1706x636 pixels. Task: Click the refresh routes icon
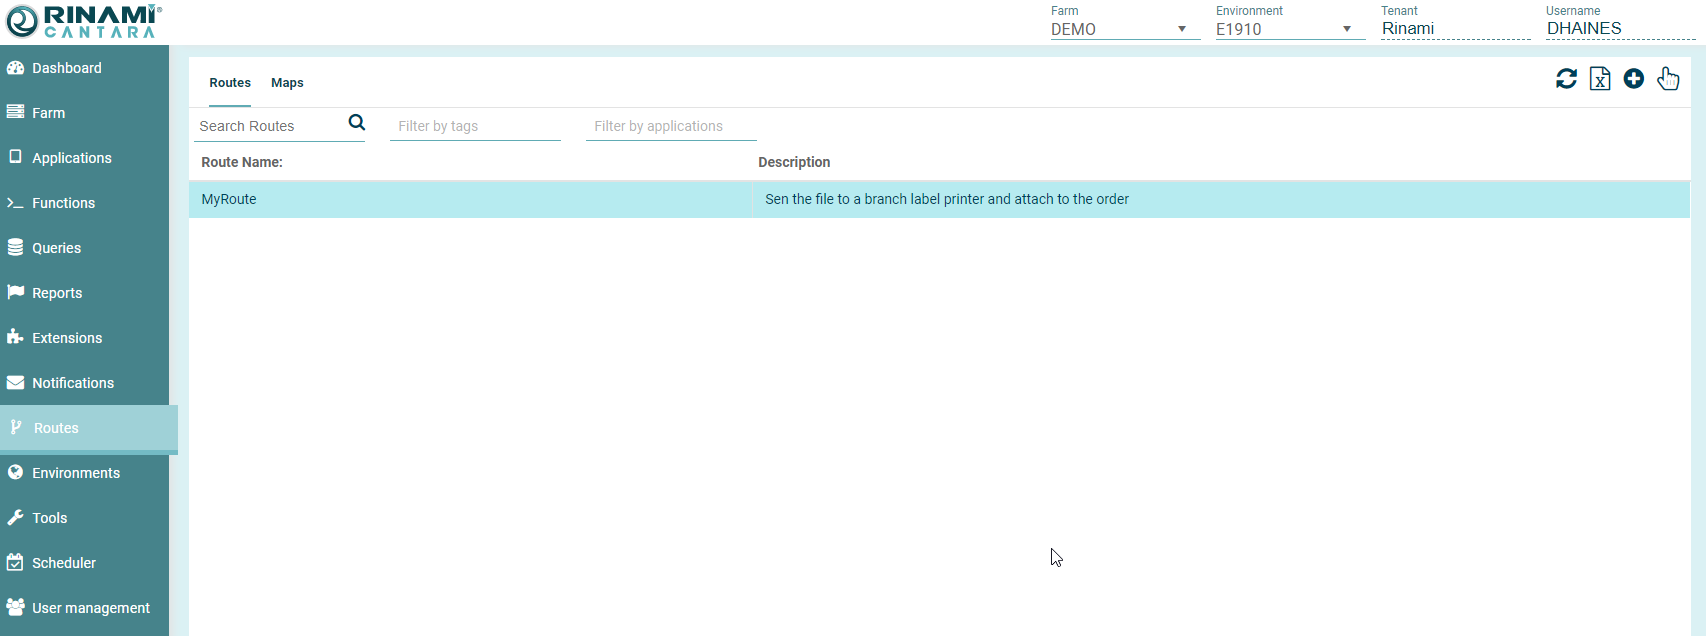point(1566,79)
